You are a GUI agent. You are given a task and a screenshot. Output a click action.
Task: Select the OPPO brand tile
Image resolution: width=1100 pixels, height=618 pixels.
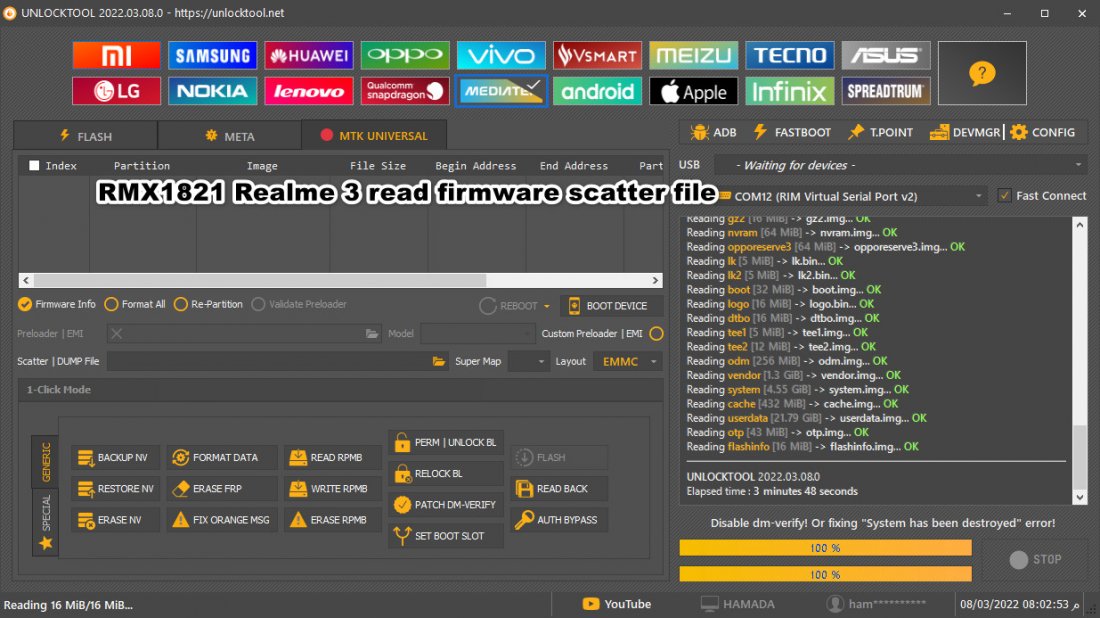[x=405, y=55]
